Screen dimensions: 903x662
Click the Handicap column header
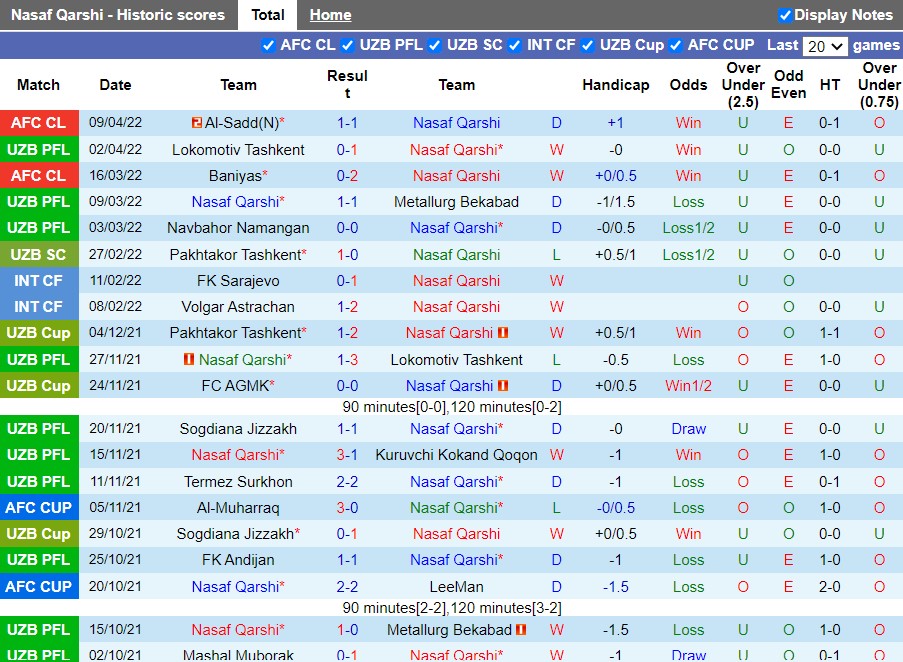pyautogui.click(x=616, y=85)
